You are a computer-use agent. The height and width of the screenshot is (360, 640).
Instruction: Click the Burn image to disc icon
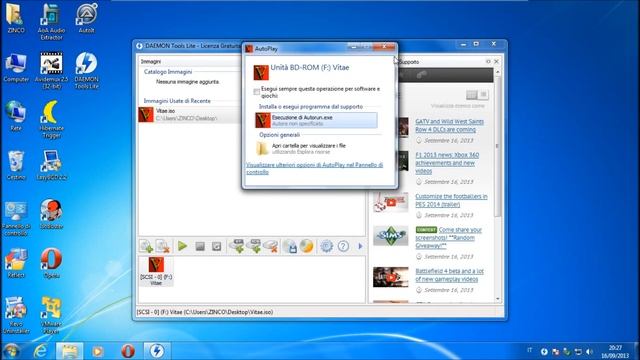307,246
